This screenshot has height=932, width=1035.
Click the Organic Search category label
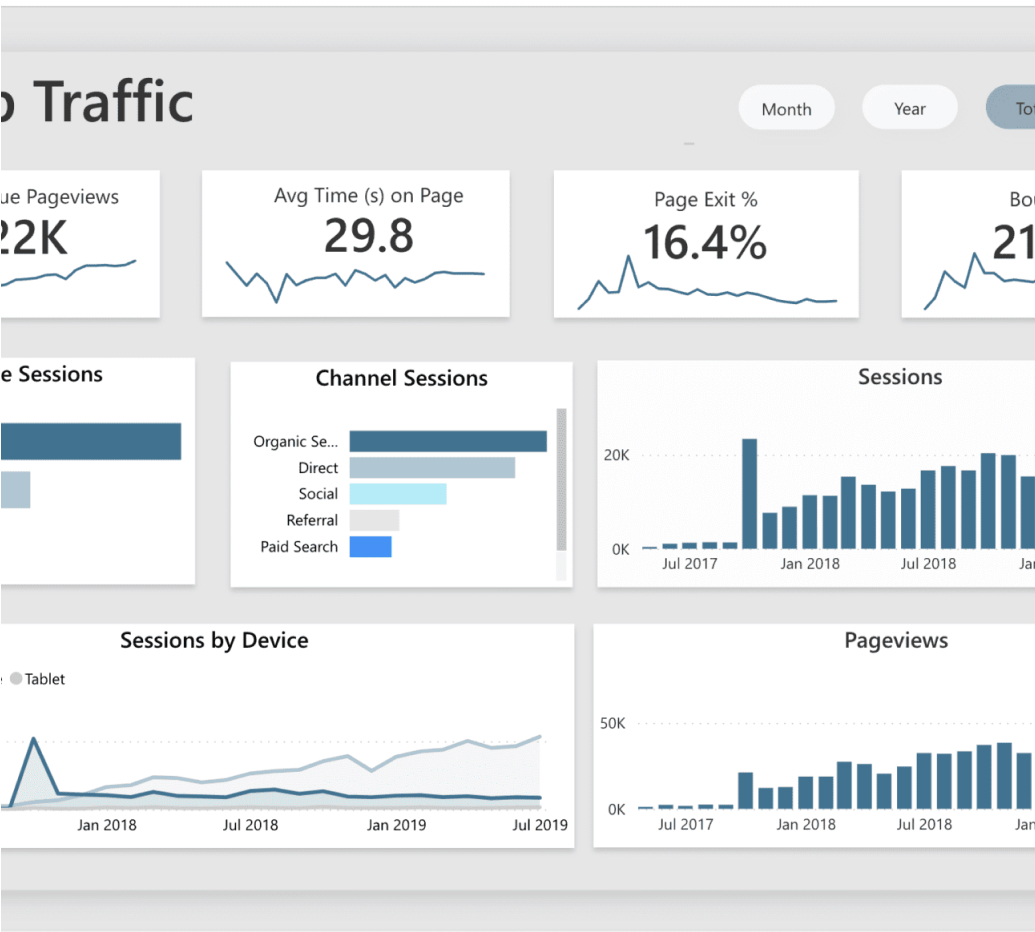point(295,441)
